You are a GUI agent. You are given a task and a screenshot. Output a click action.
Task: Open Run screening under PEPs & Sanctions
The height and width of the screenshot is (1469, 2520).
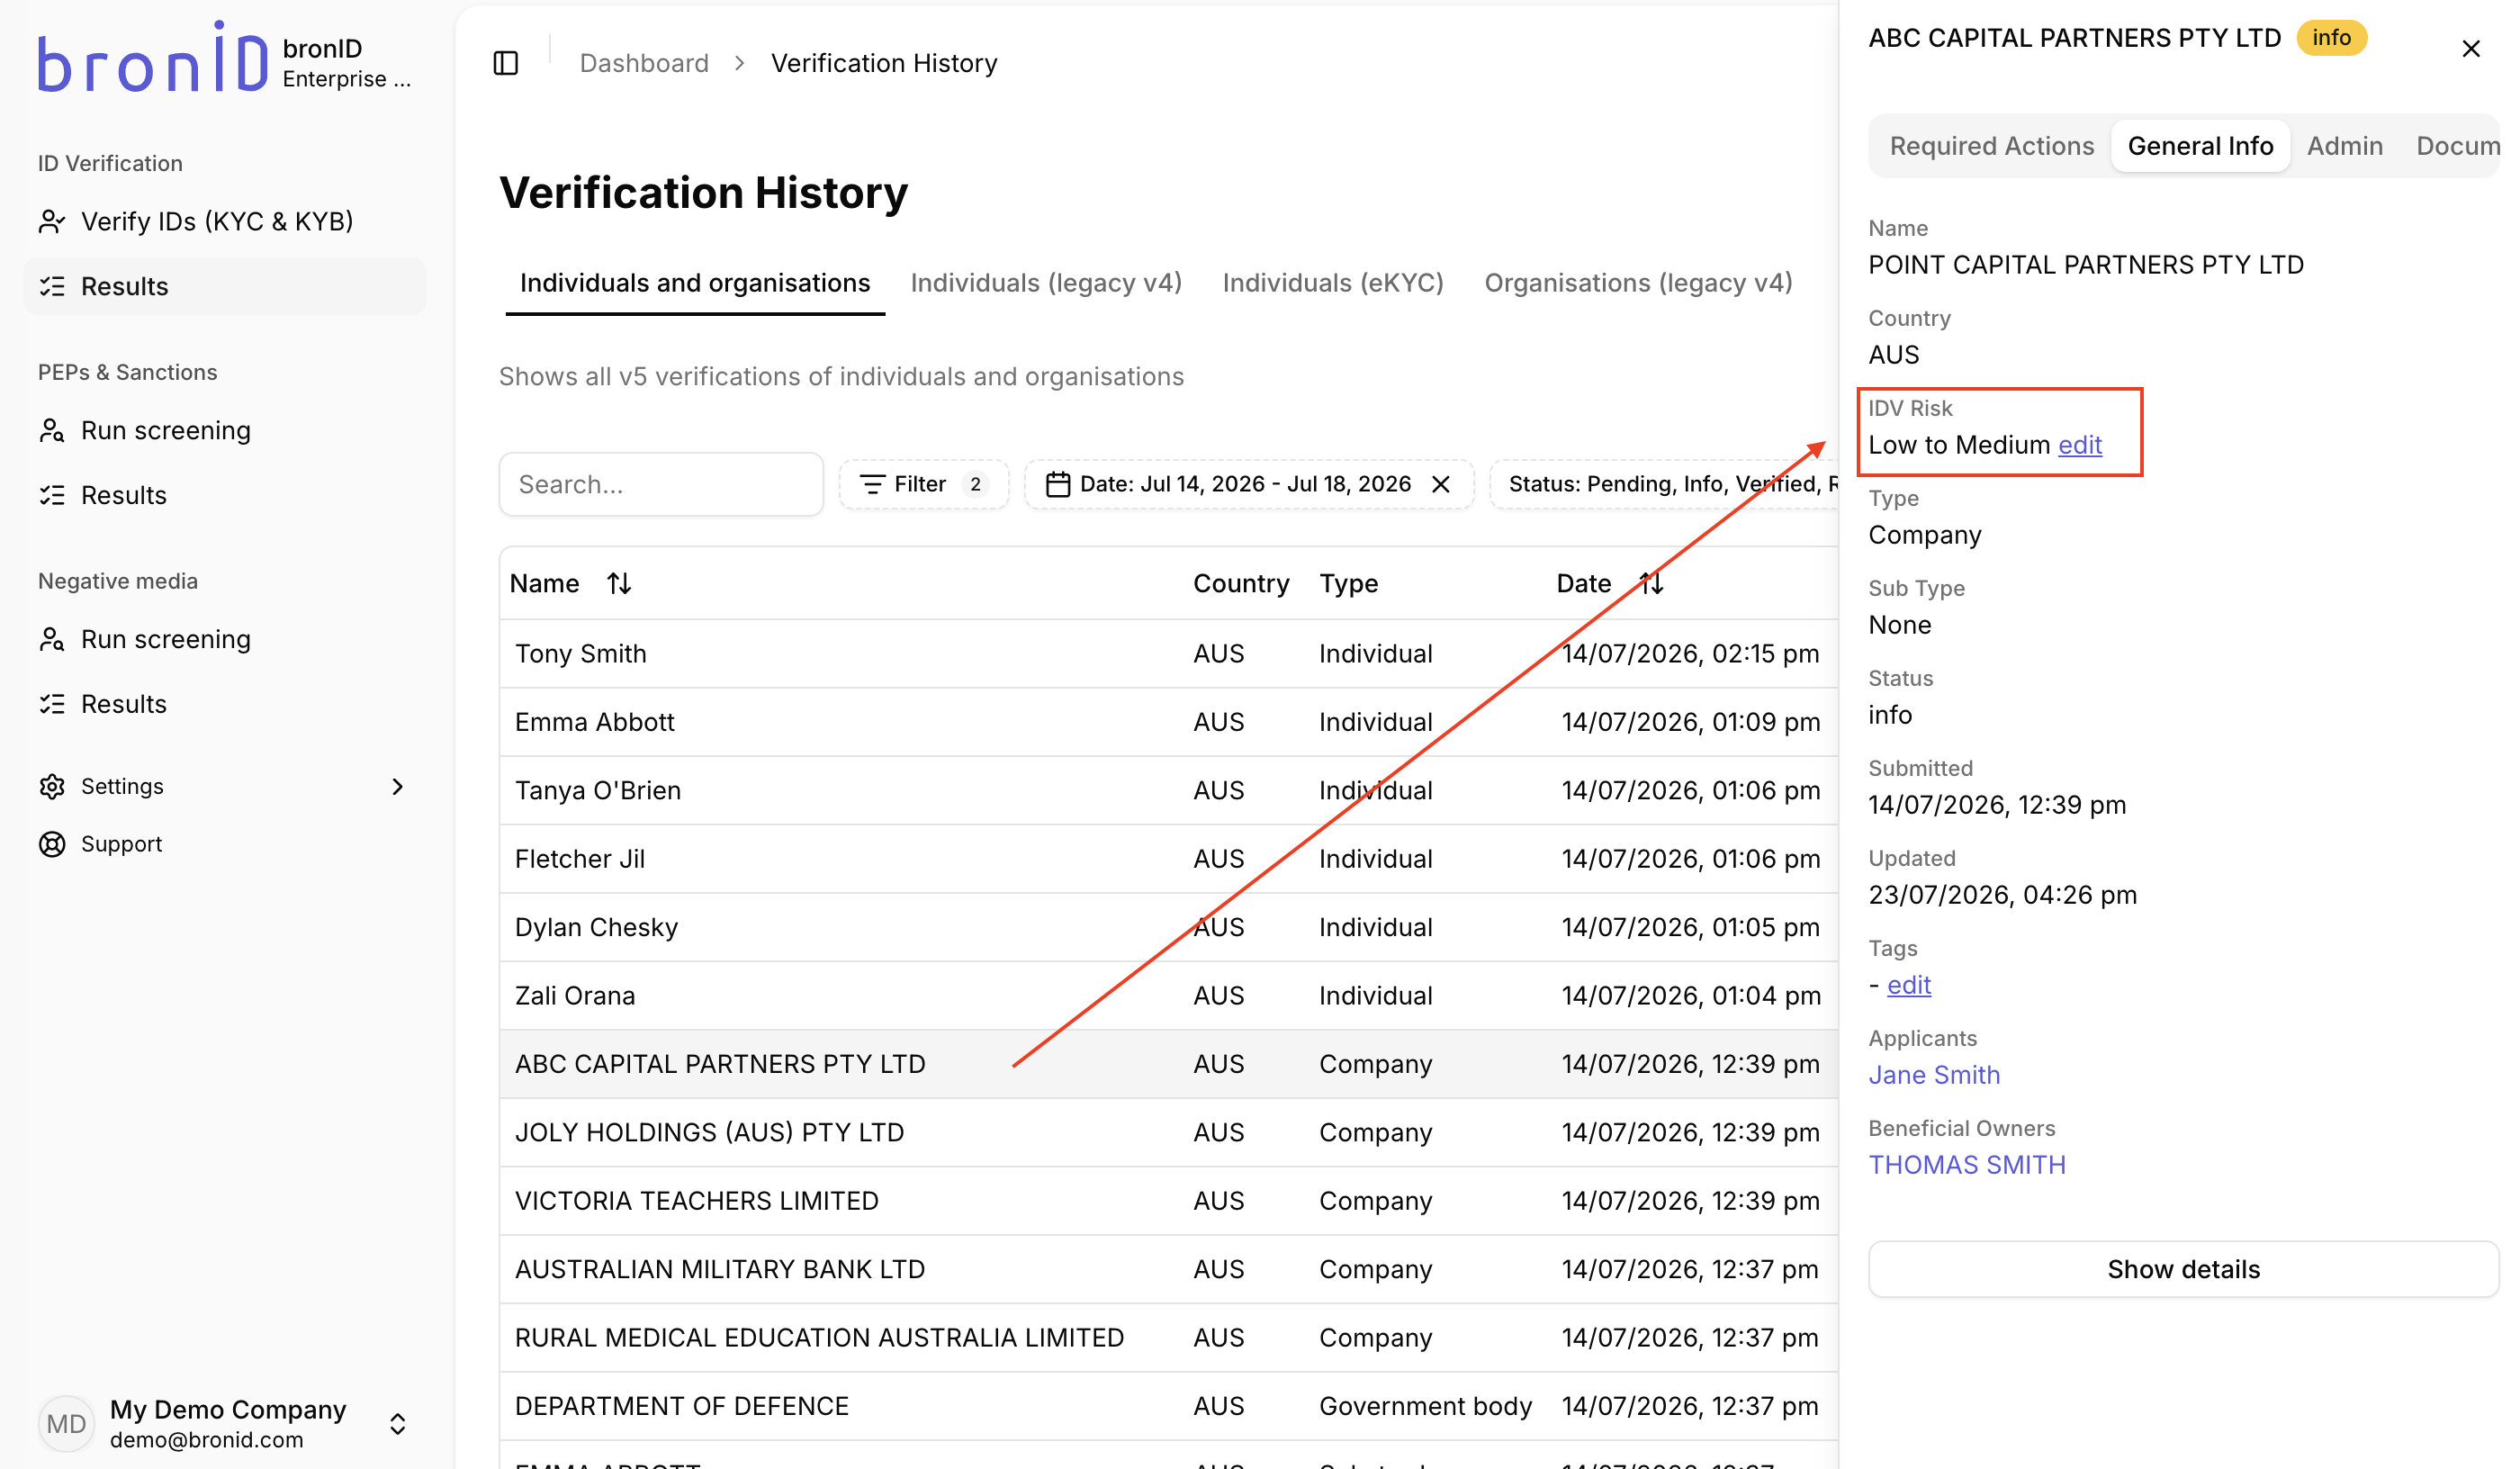point(224,430)
